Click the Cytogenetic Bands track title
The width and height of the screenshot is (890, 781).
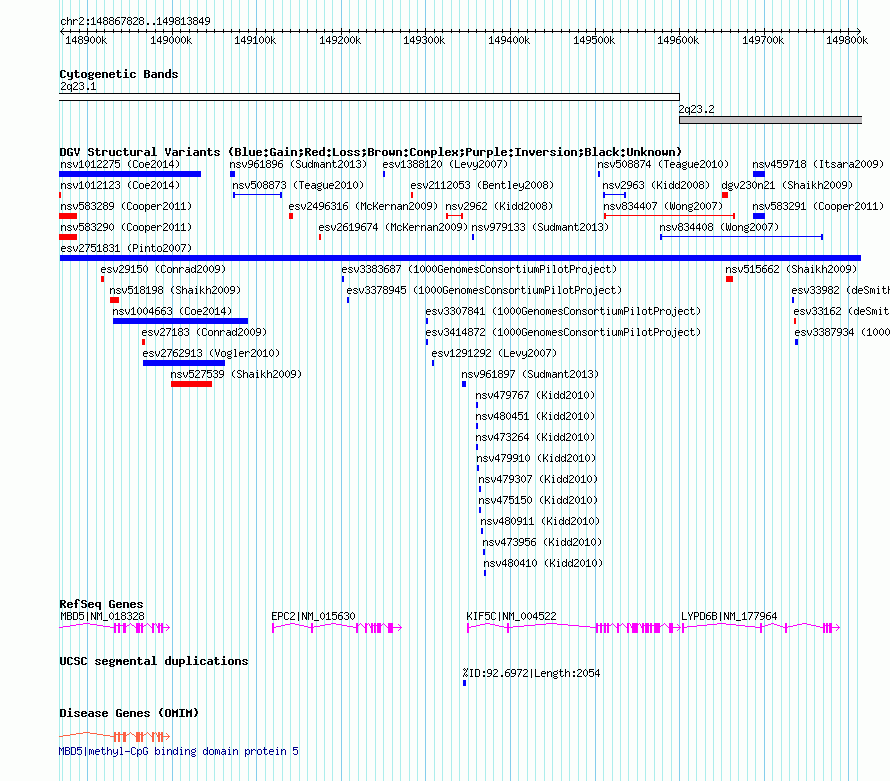pos(119,74)
